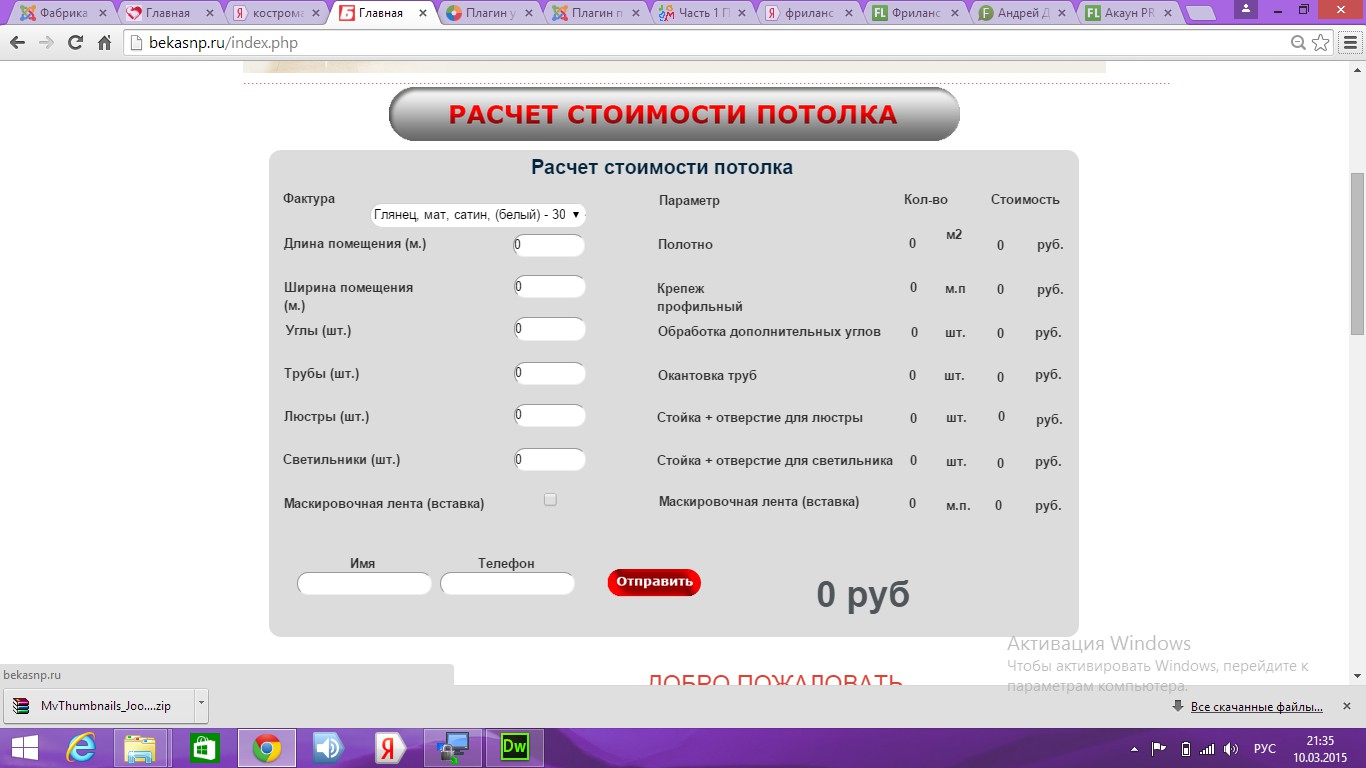Click the 0 руб total price text
Screen dimensions: 1366x768
(863, 594)
